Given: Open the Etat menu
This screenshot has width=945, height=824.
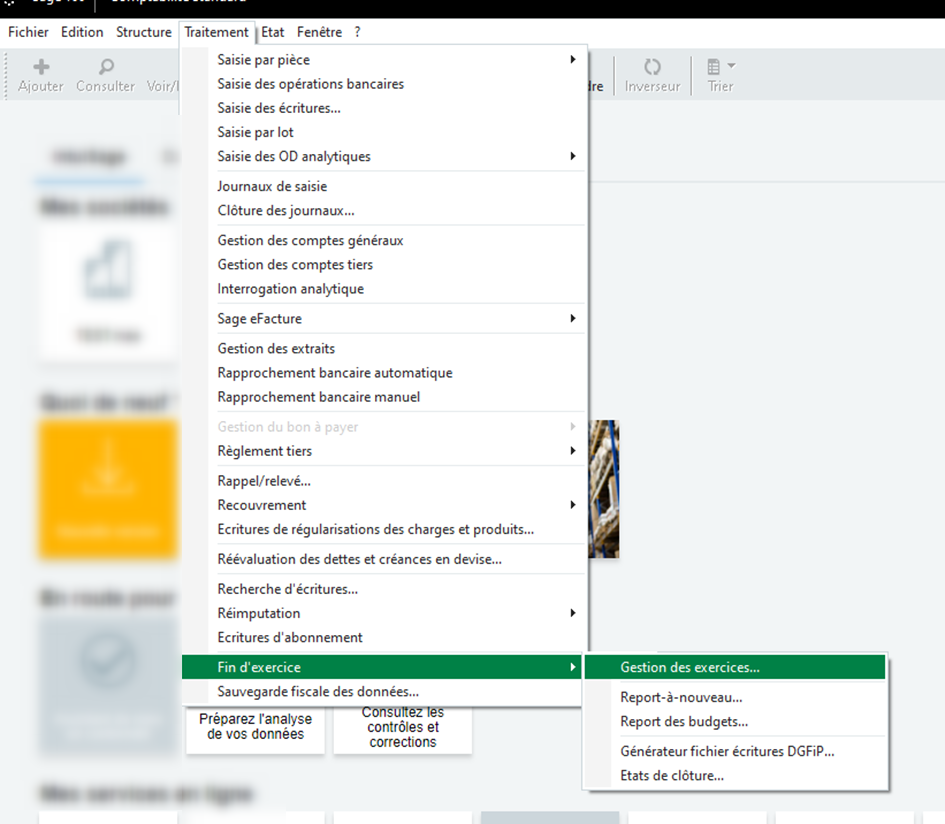Looking at the screenshot, I should 272,32.
